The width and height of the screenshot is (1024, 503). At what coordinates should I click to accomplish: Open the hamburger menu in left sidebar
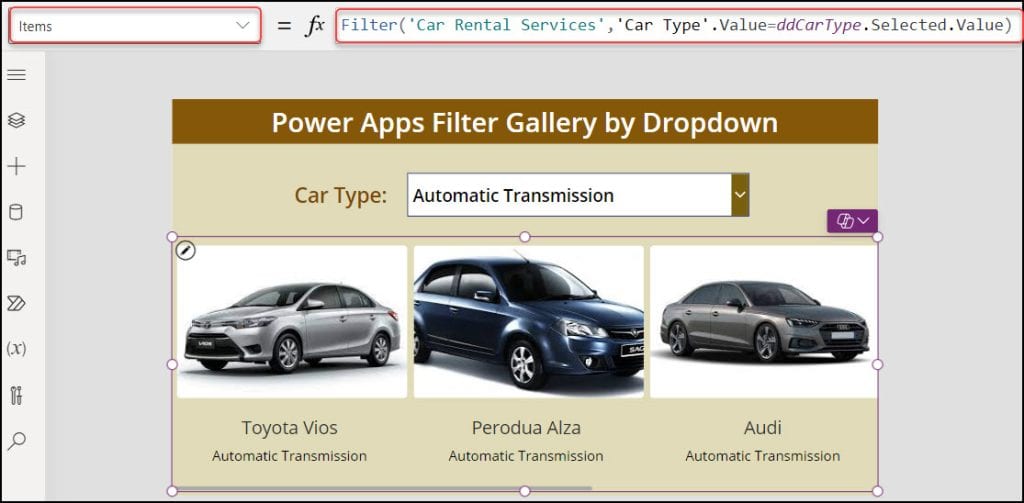pyautogui.click(x=16, y=74)
